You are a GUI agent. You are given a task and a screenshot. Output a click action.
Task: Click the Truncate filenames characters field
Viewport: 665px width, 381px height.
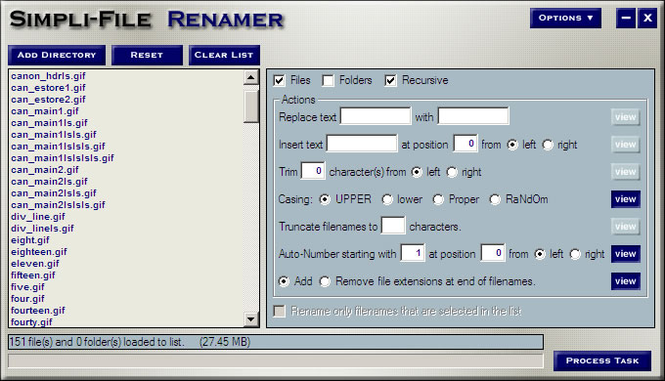[x=393, y=225]
